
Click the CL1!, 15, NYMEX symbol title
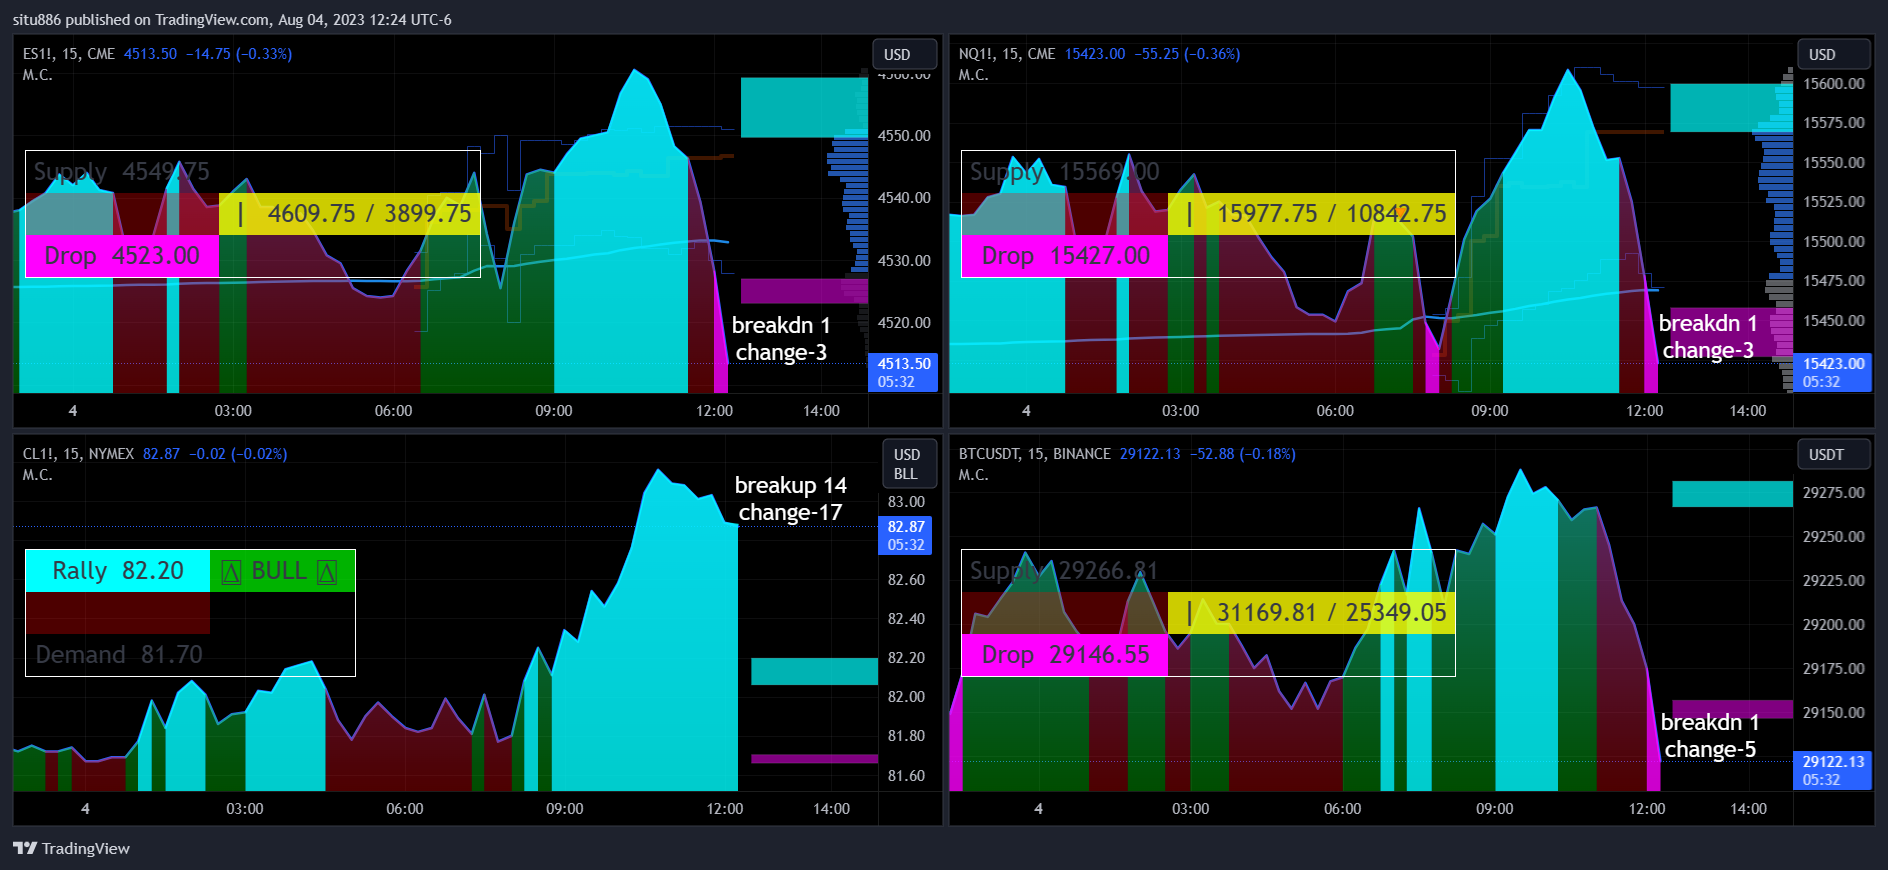point(78,454)
